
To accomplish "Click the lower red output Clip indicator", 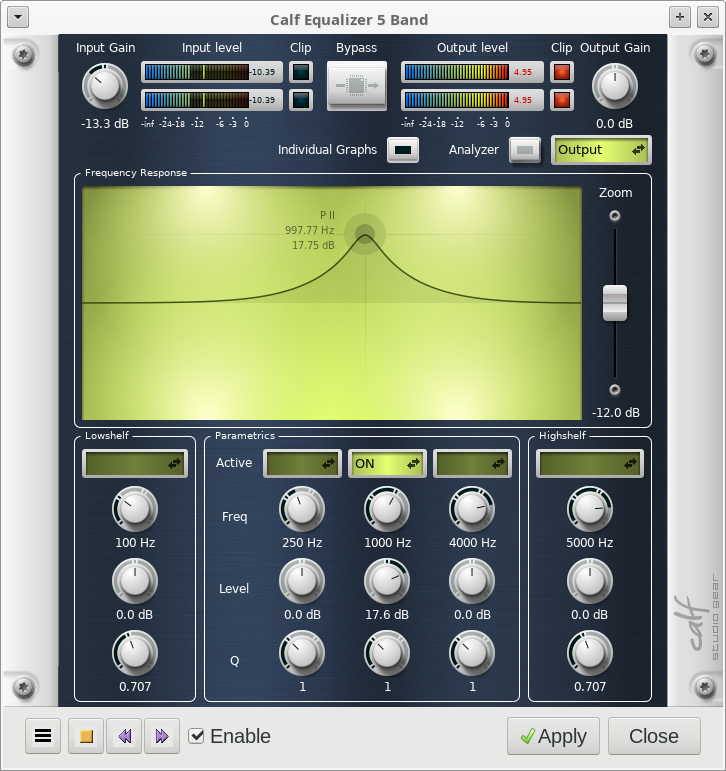I will (562, 100).
